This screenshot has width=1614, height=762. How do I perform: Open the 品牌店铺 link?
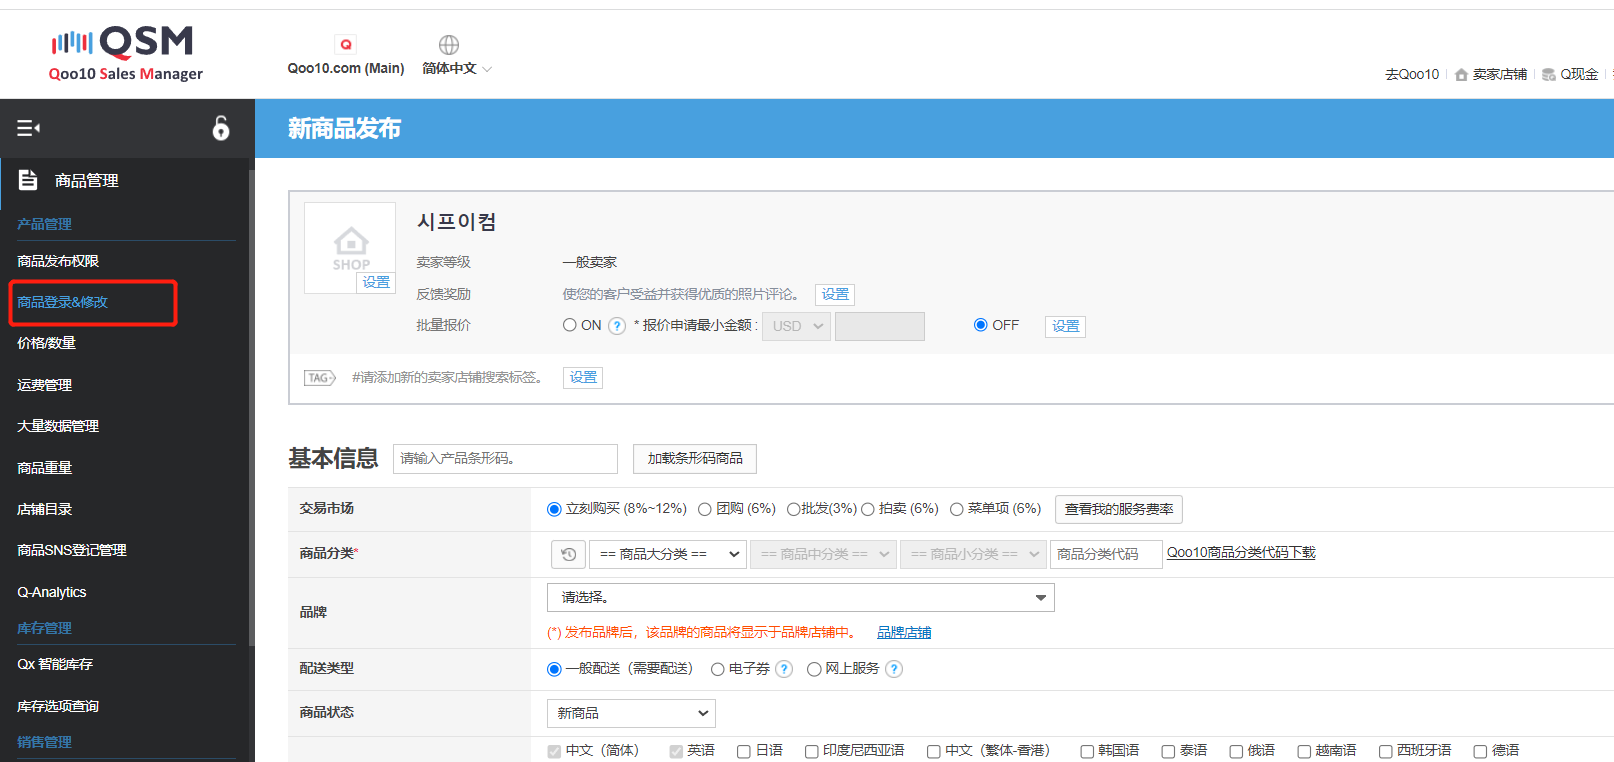pos(904,632)
